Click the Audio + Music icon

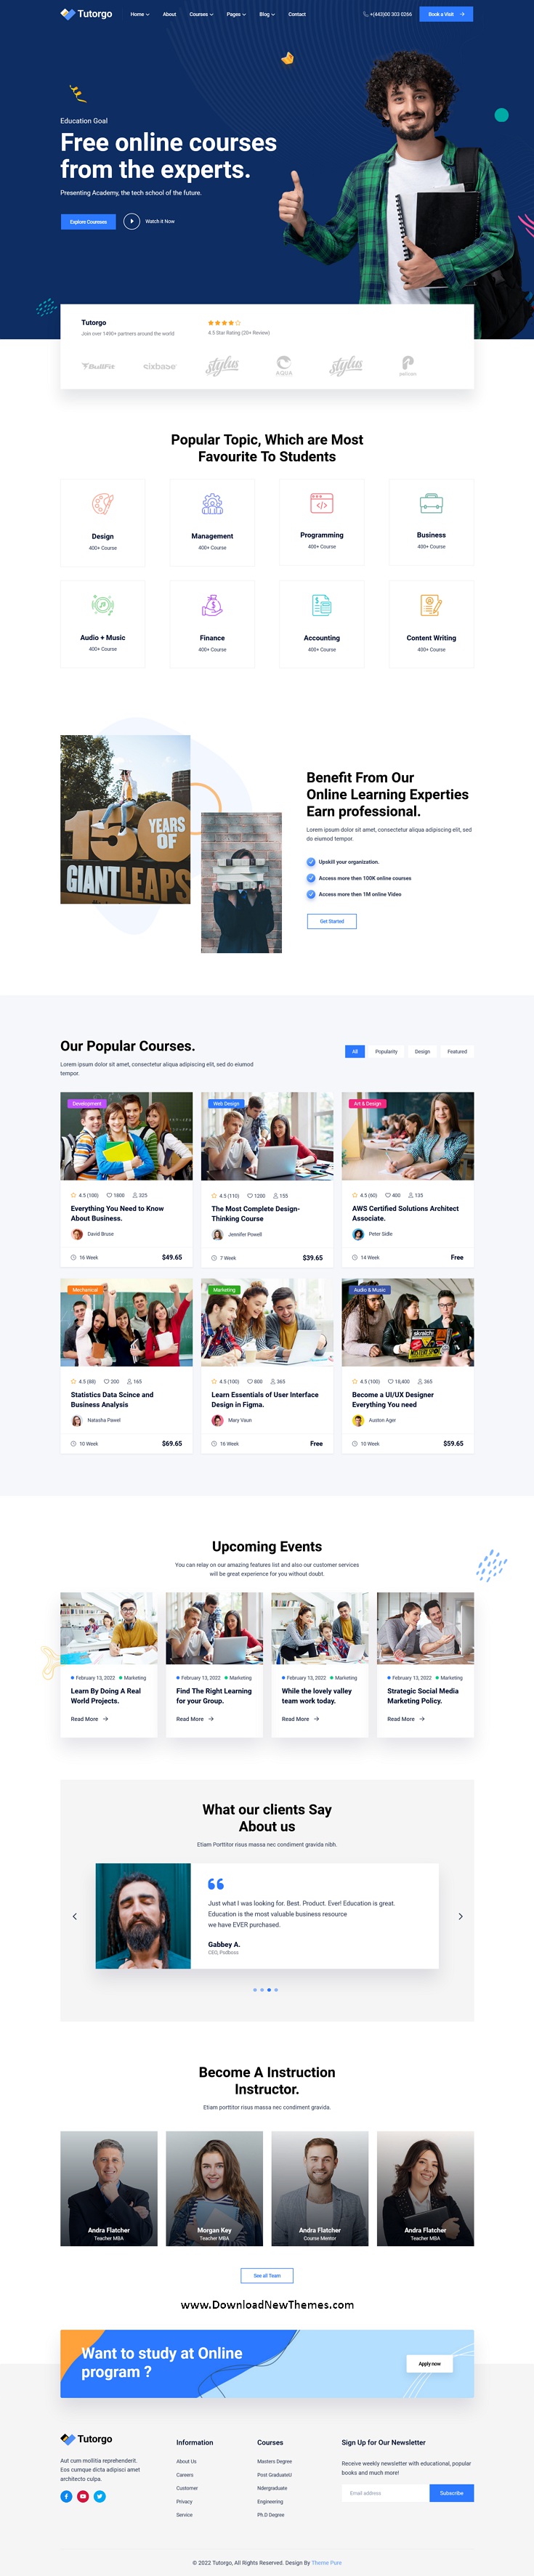click(102, 605)
